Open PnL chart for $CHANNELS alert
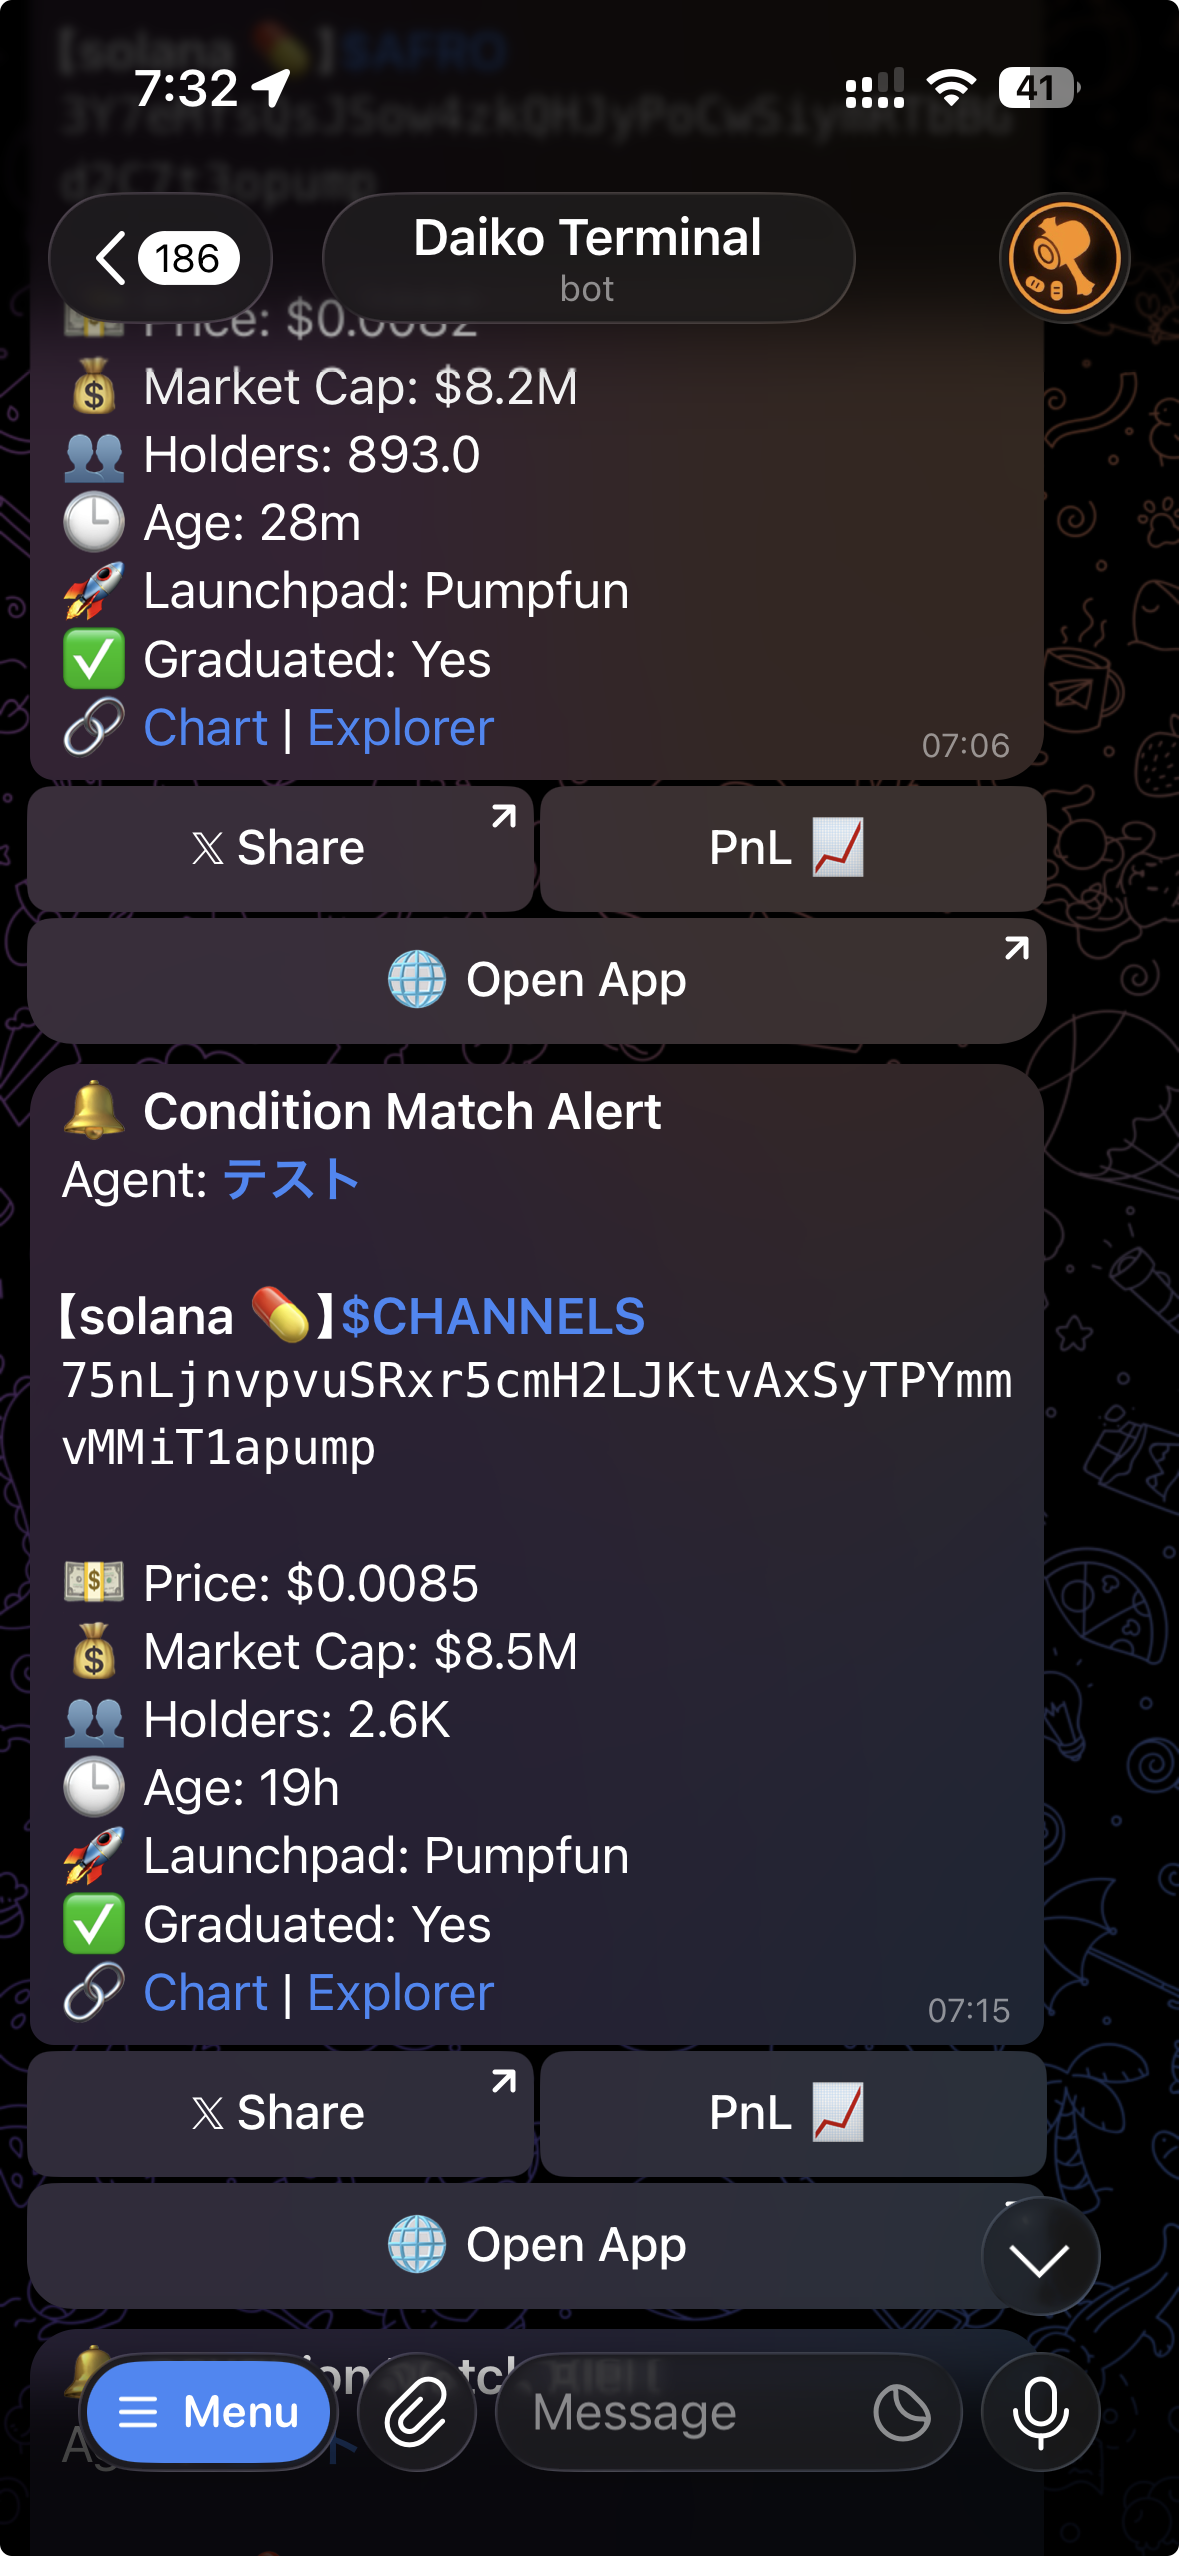The width and height of the screenshot is (1179, 2556). (x=790, y=2113)
